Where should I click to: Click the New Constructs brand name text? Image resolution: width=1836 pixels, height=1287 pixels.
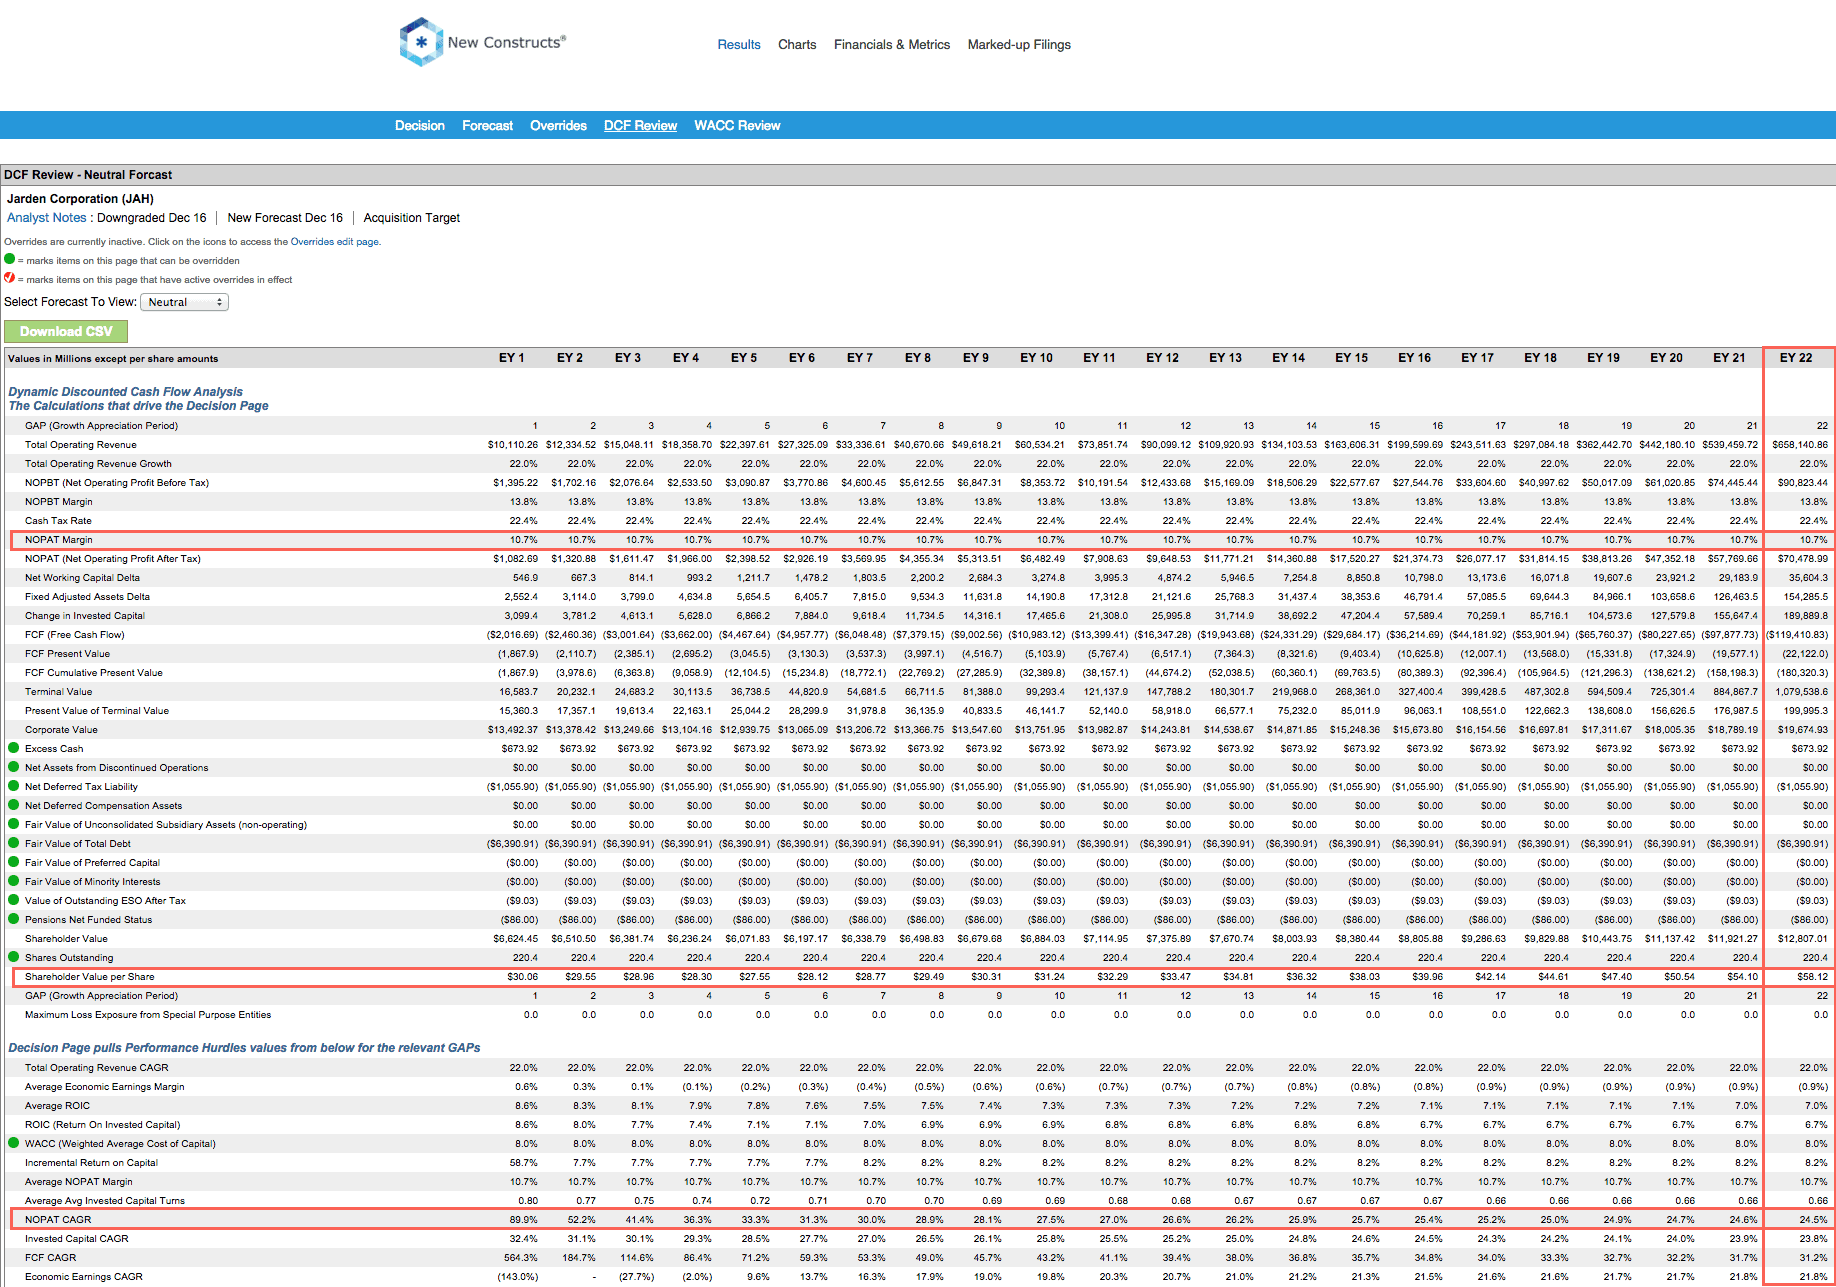(x=506, y=42)
